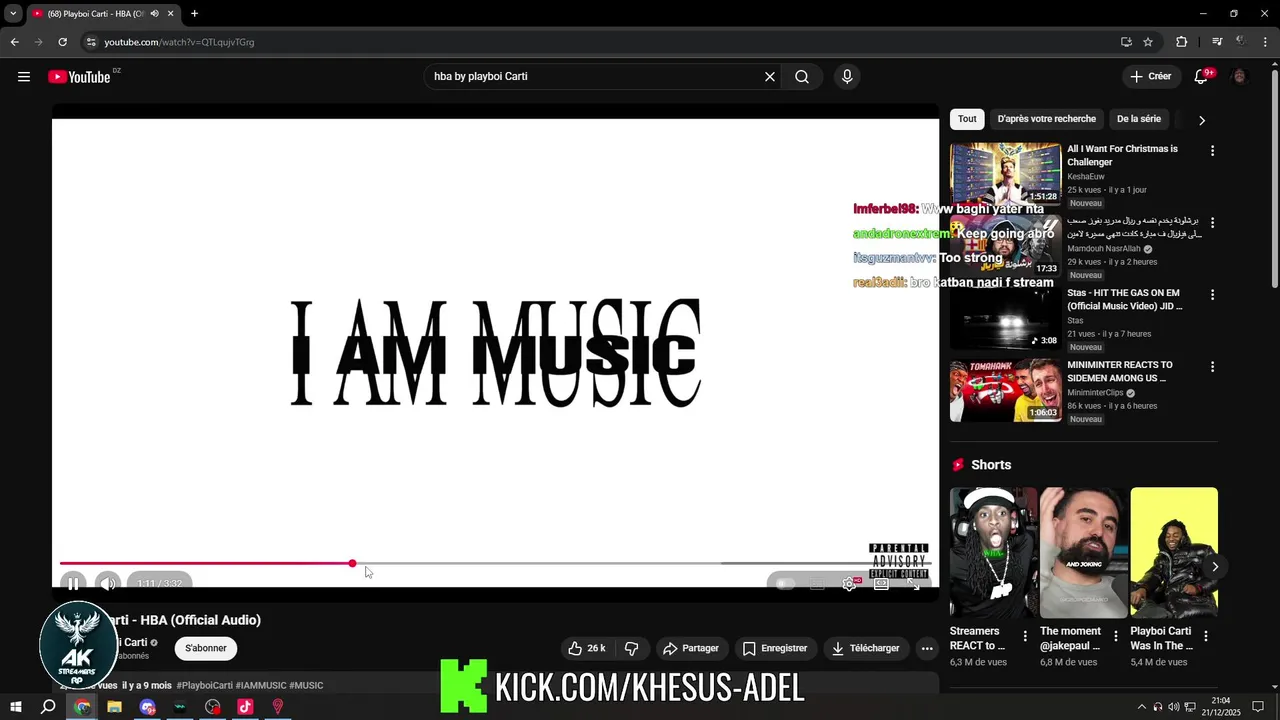
Task: Open 'Playboi Carti Was In The' short
Action: (1174, 553)
